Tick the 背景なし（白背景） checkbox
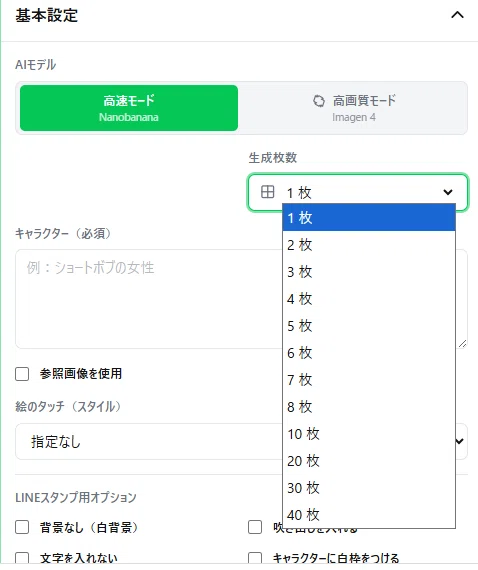Viewport: 478px width, 570px height. 22,527
